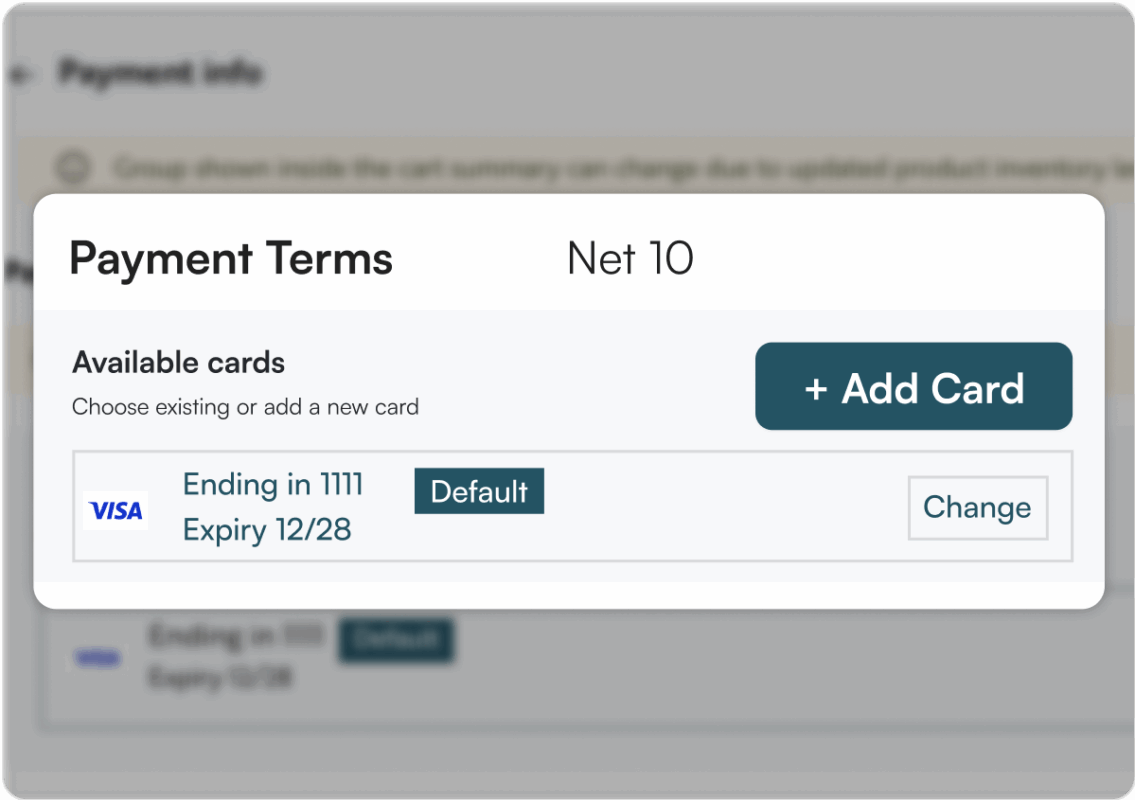Click the blurred Default badge below the dialog
1135x800 pixels.
coord(396,639)
